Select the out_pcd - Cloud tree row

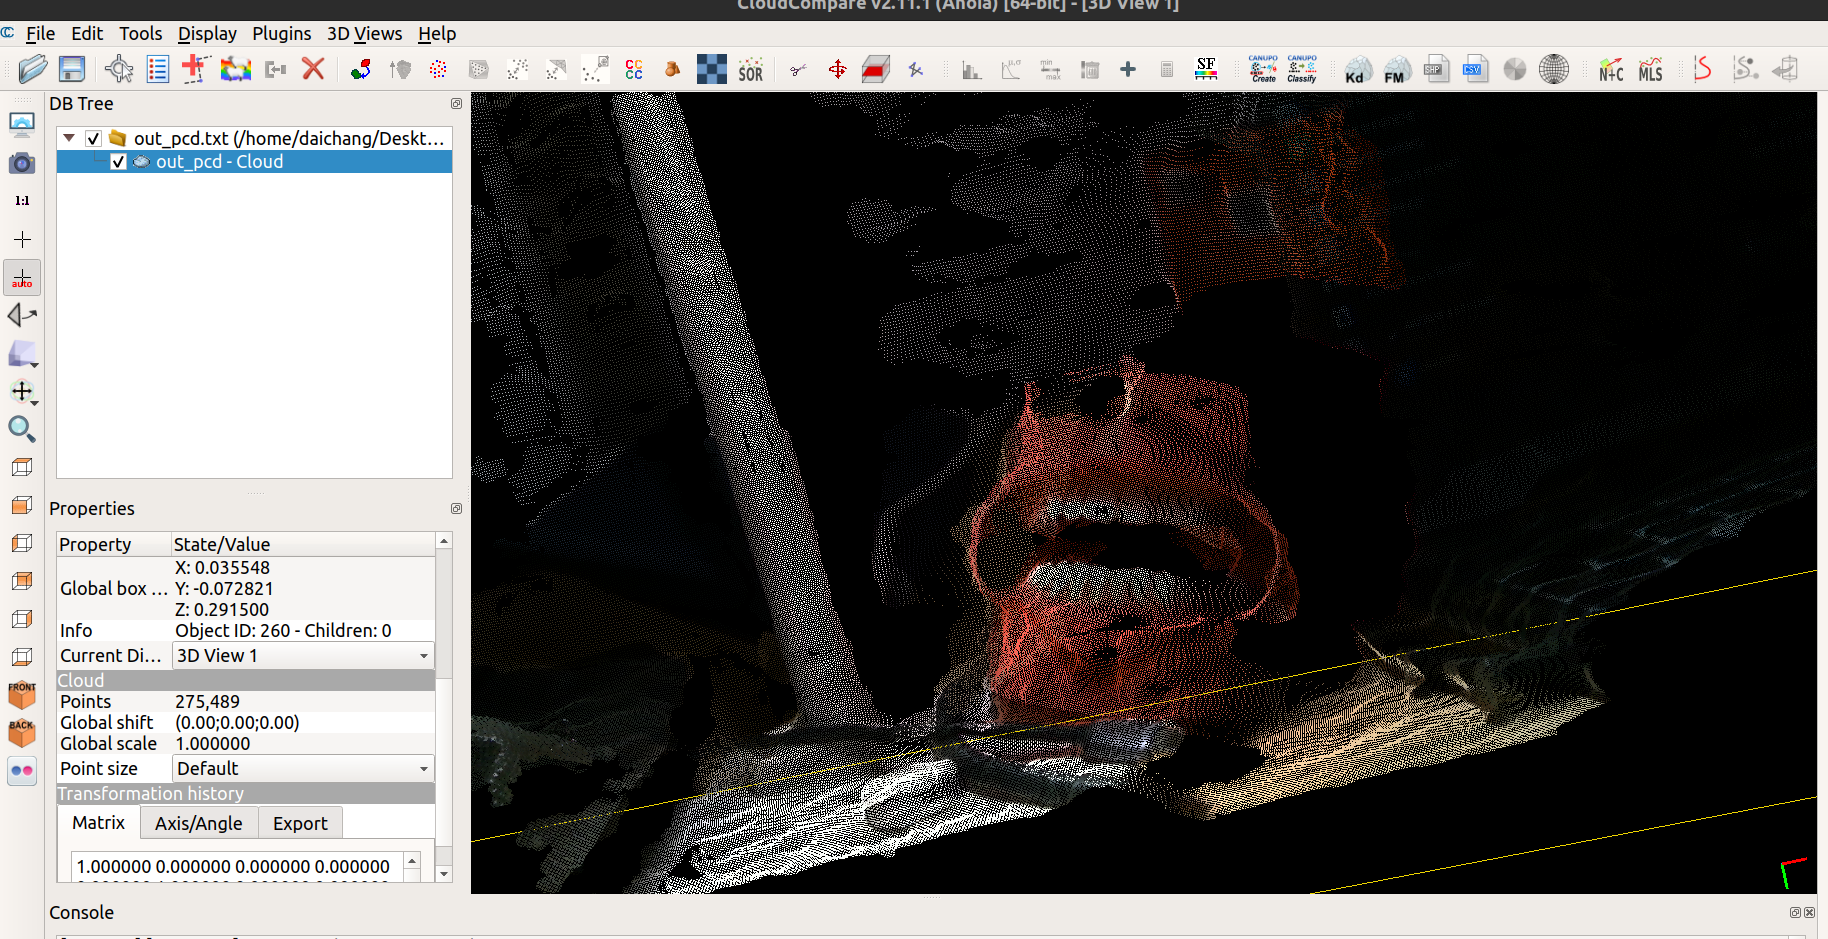point(254,162)
